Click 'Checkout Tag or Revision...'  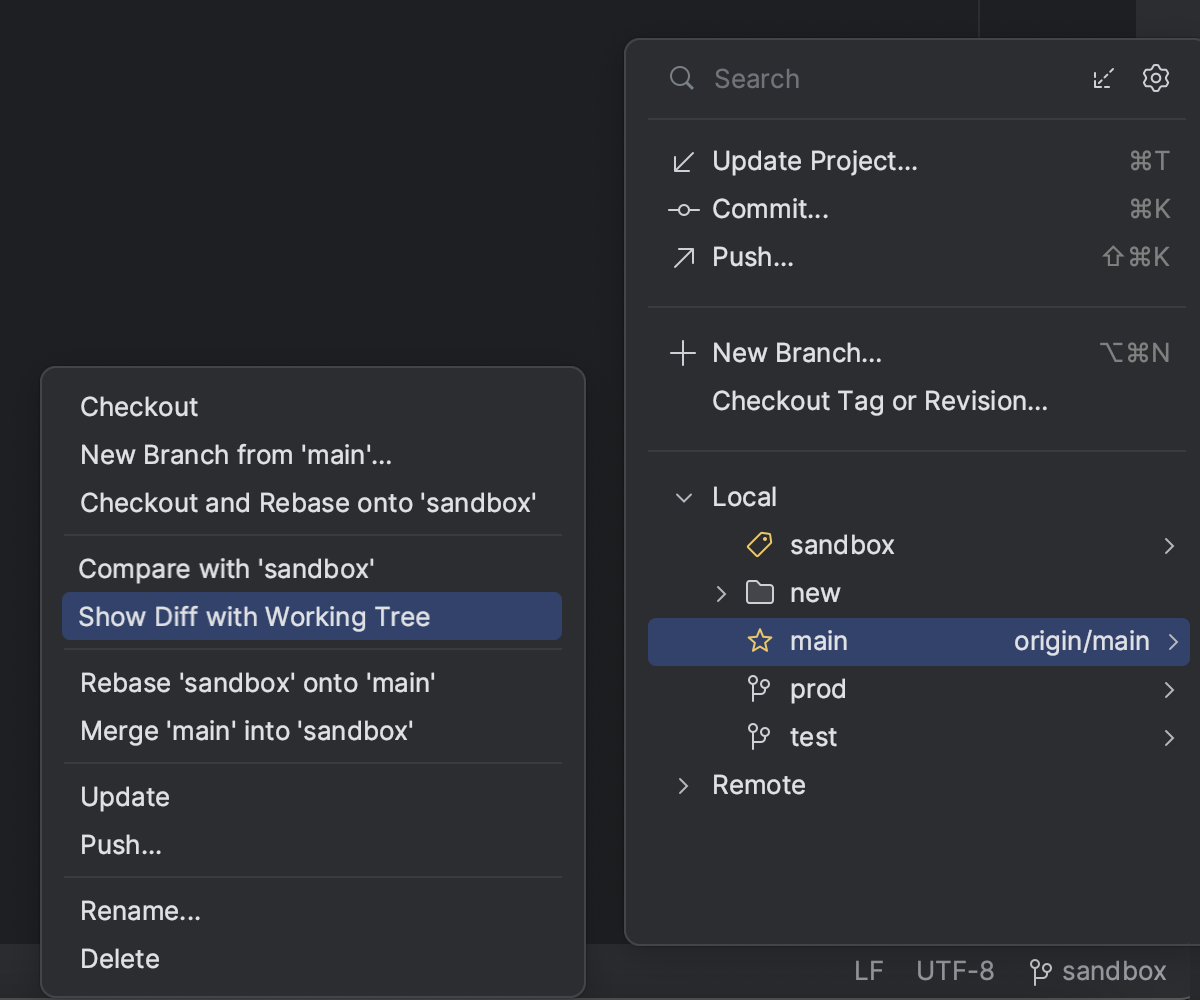coord(880,401)
